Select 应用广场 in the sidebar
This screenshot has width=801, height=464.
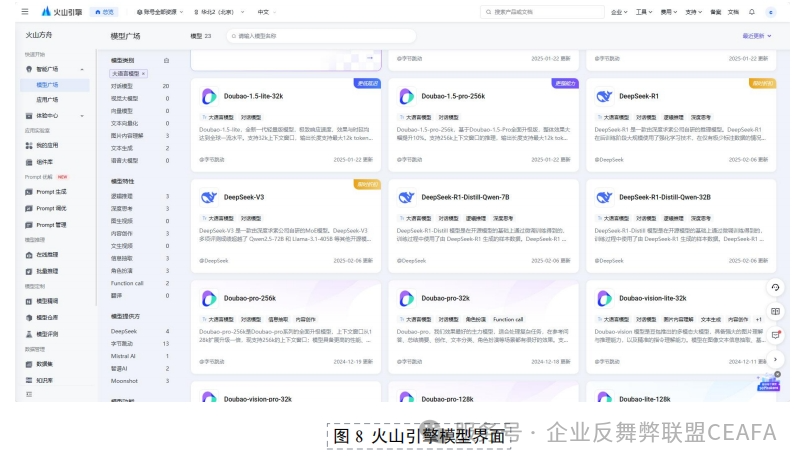48,100
